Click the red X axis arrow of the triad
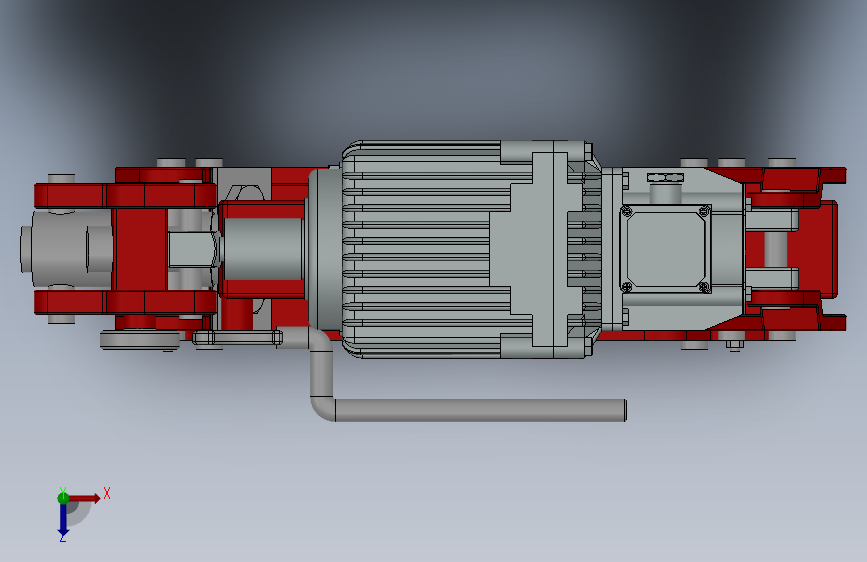This screenshot has height=562, width=867. click(84, 498)
